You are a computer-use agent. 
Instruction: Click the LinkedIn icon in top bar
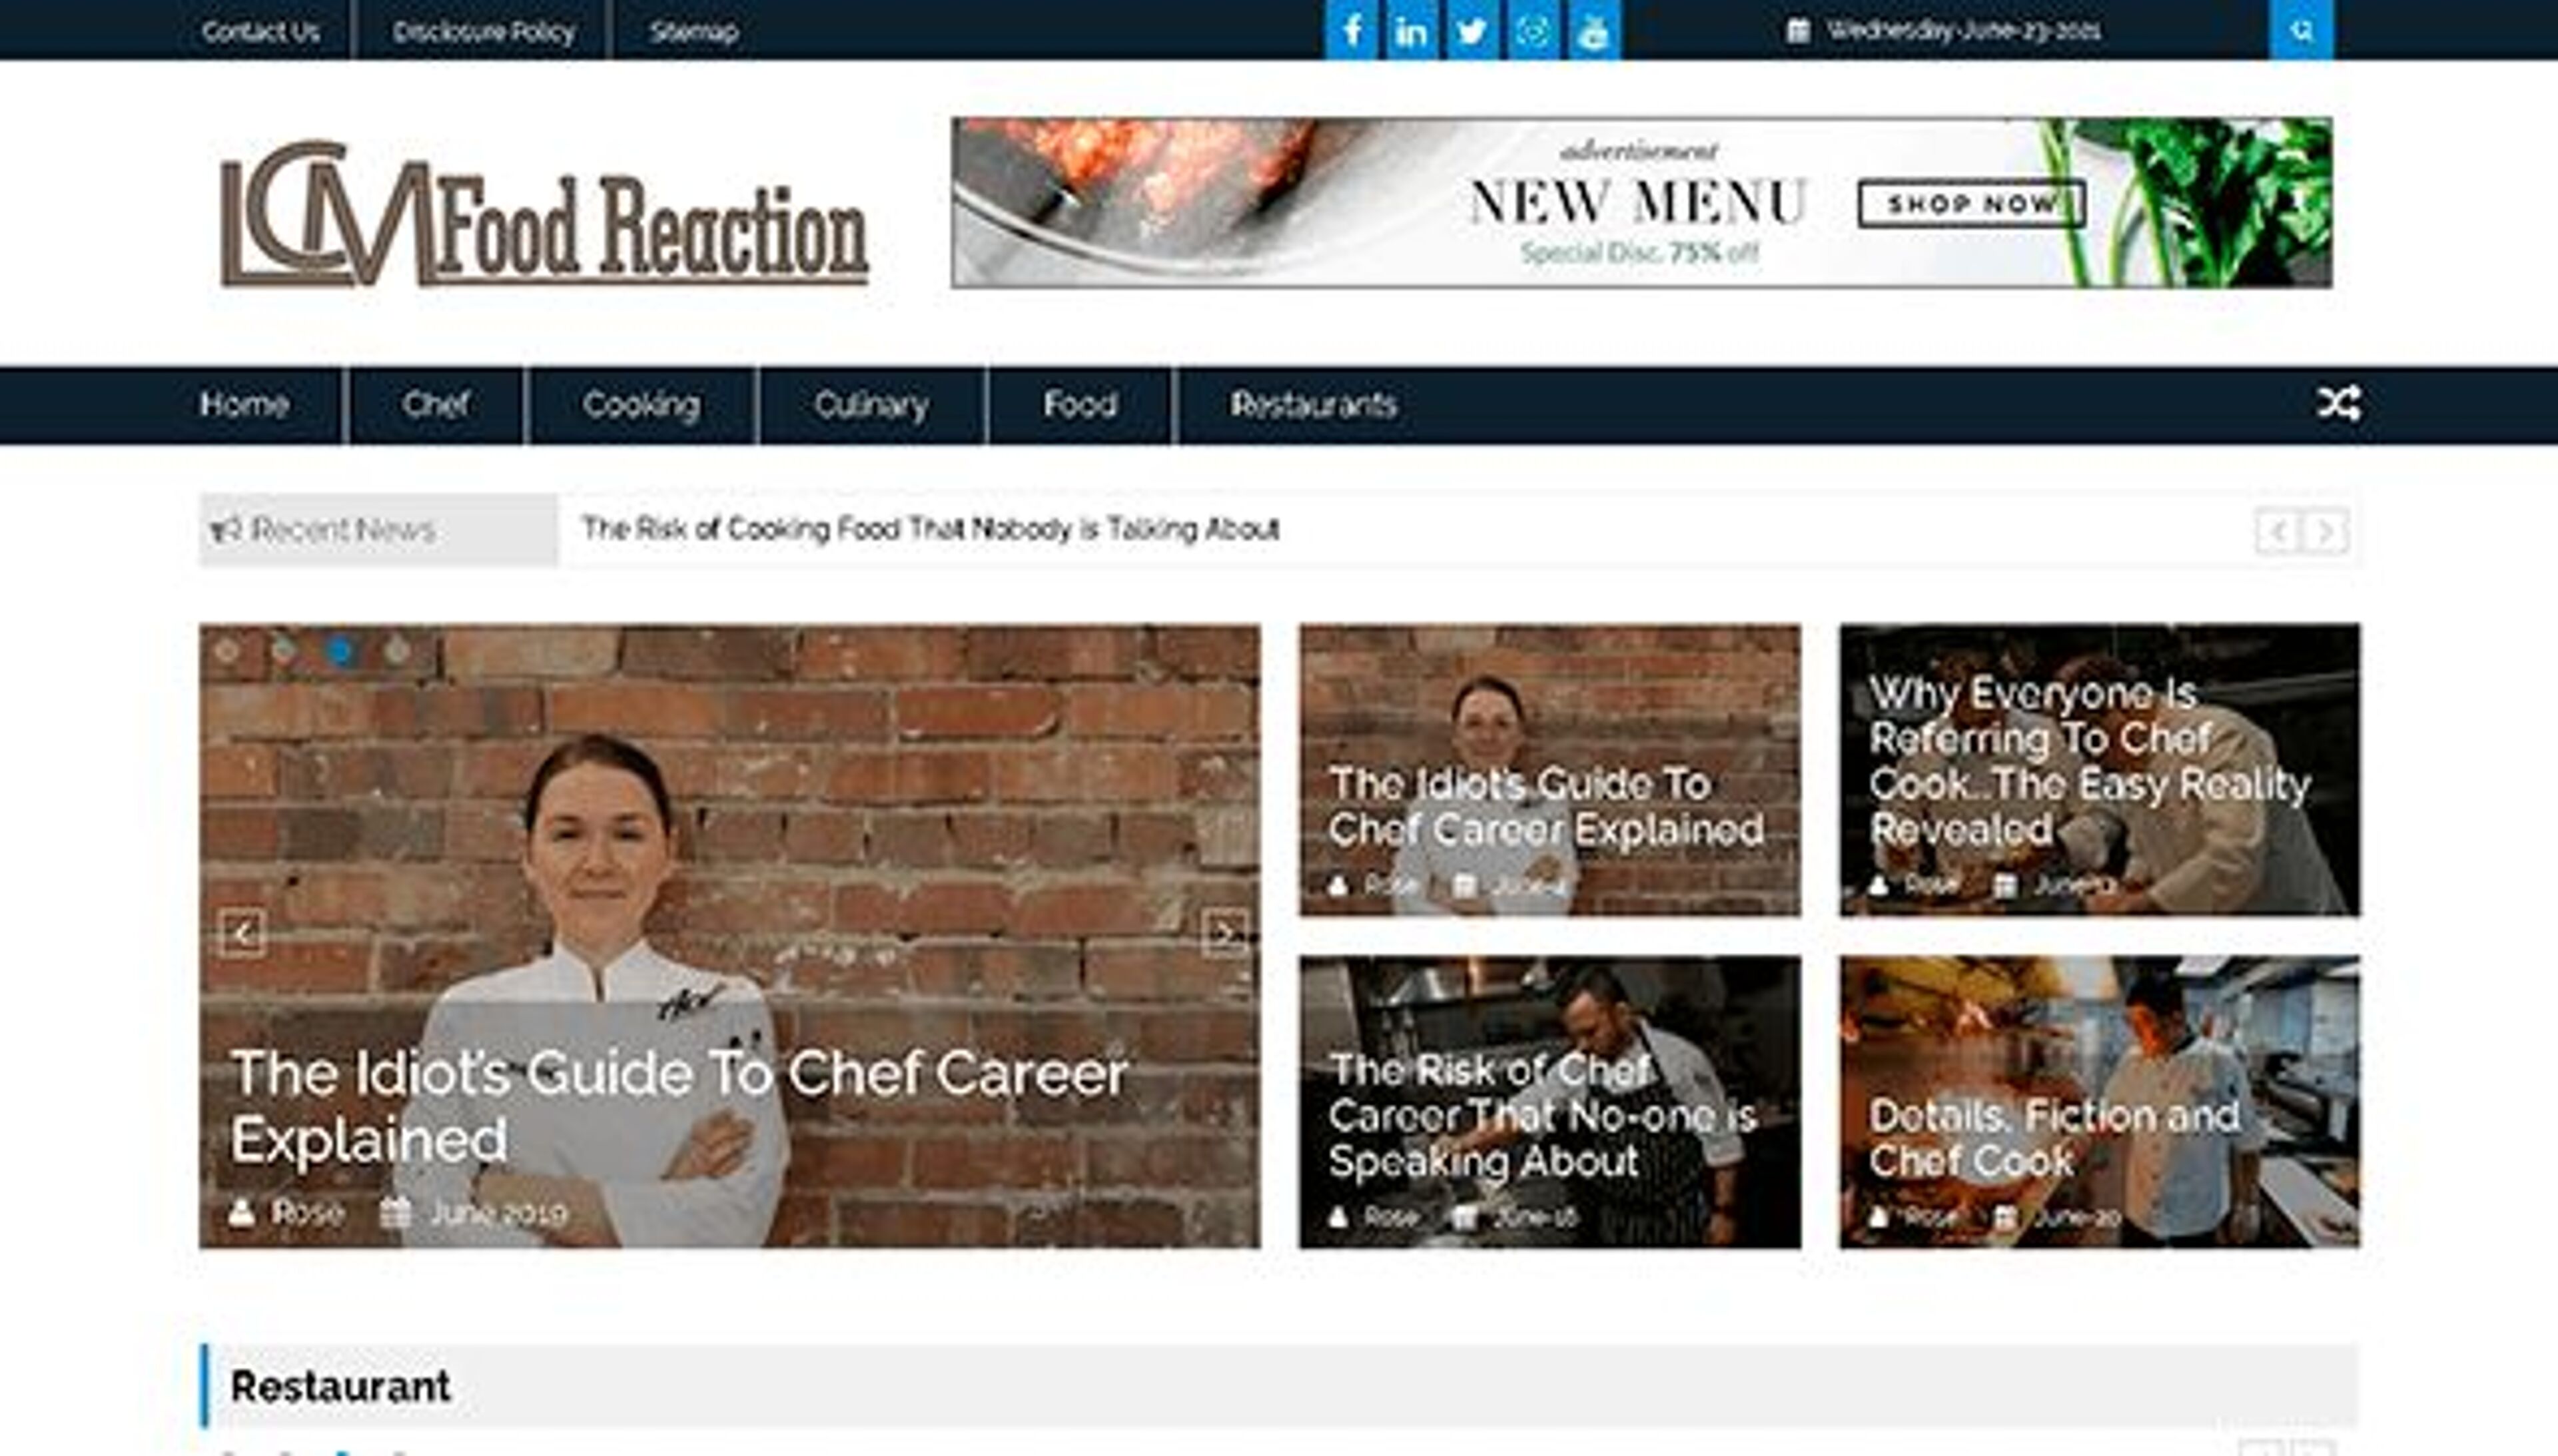point(1411,30)
